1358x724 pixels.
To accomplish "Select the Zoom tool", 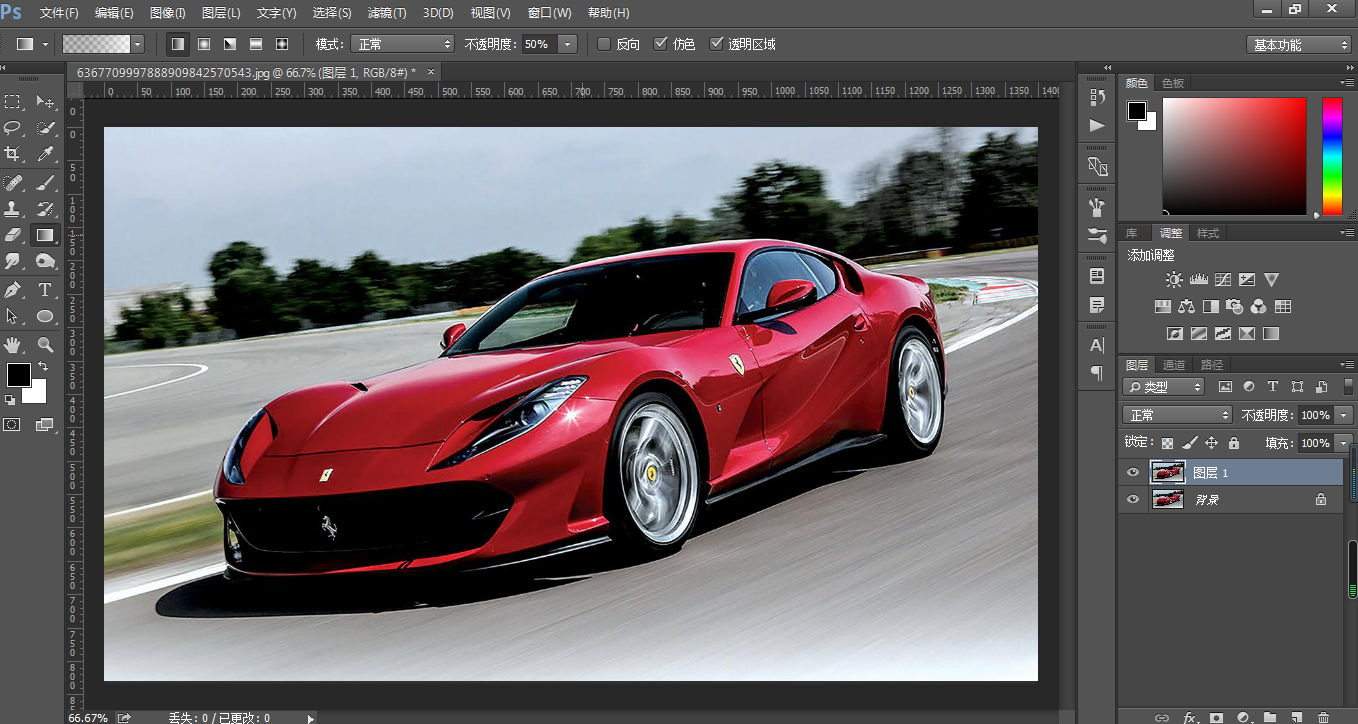I will (x=45, y=345).
